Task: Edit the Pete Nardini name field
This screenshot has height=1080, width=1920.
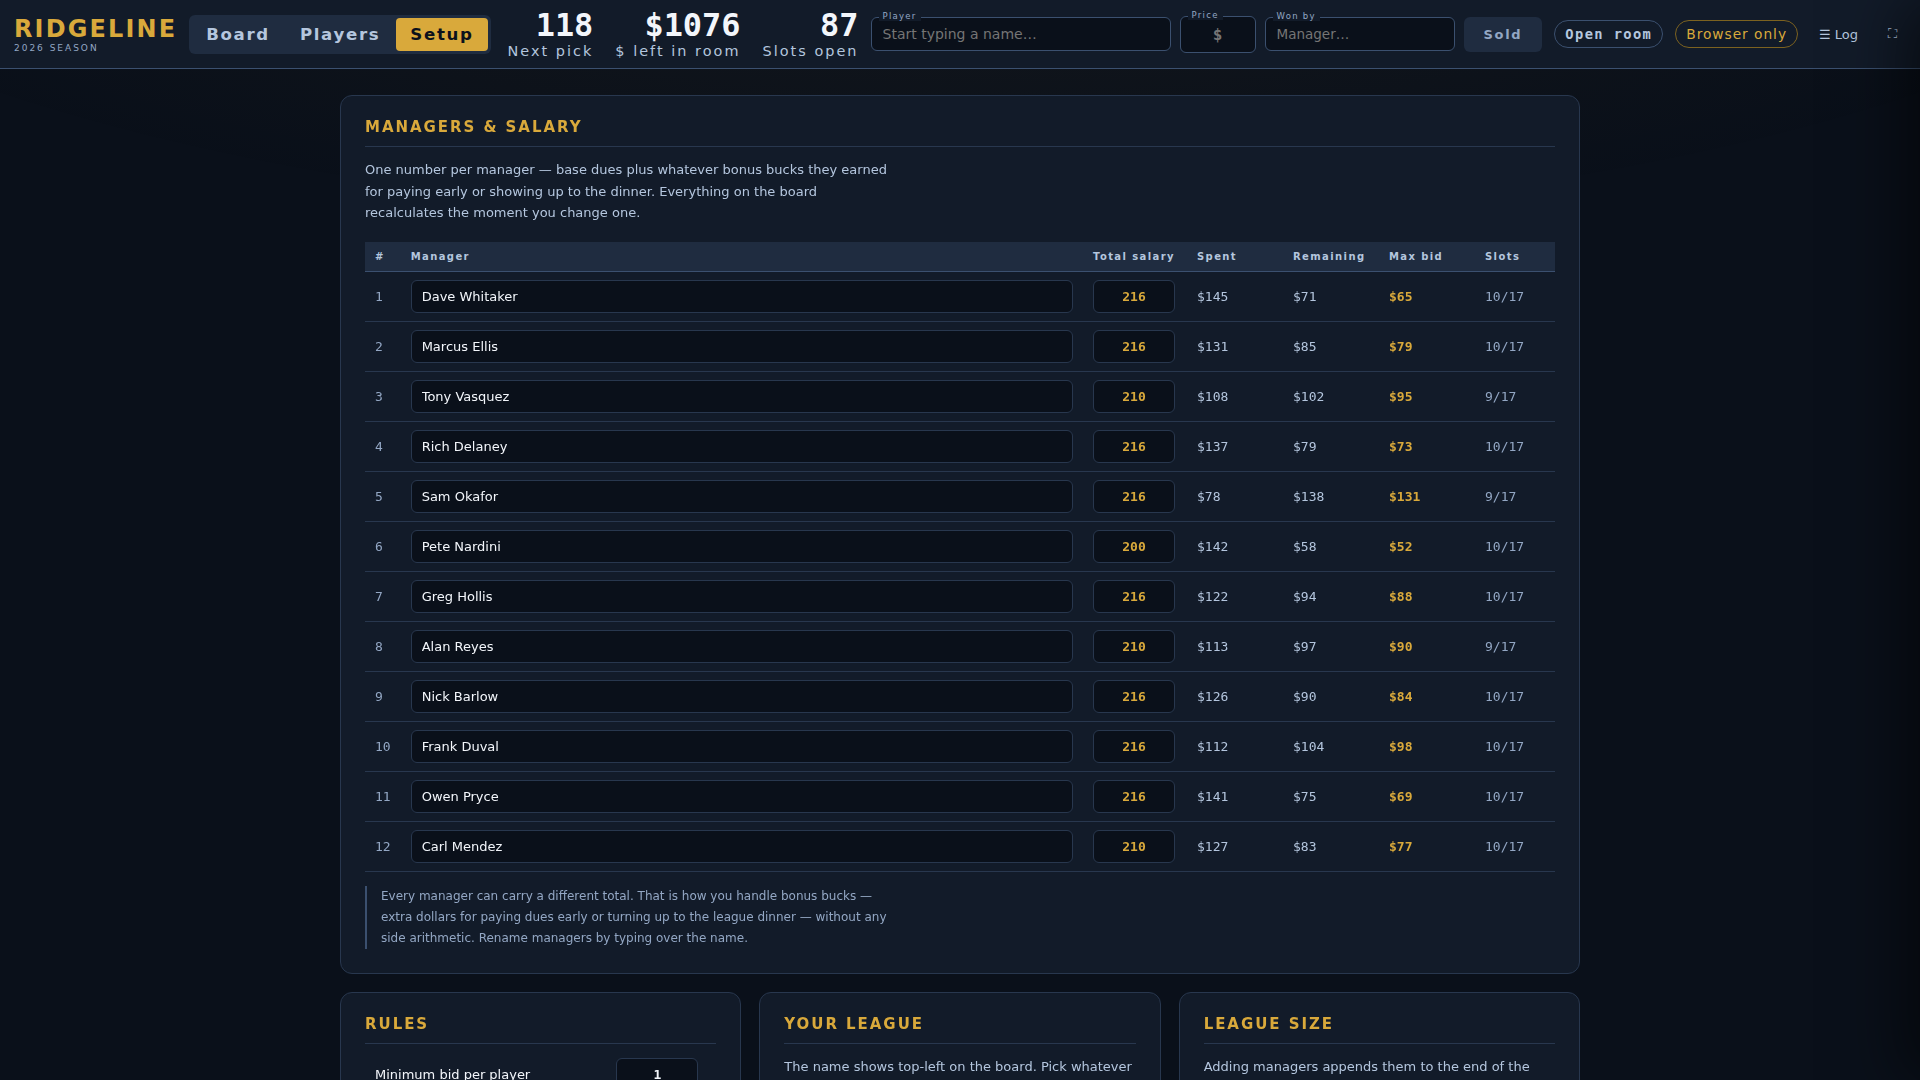Action: 741,547
